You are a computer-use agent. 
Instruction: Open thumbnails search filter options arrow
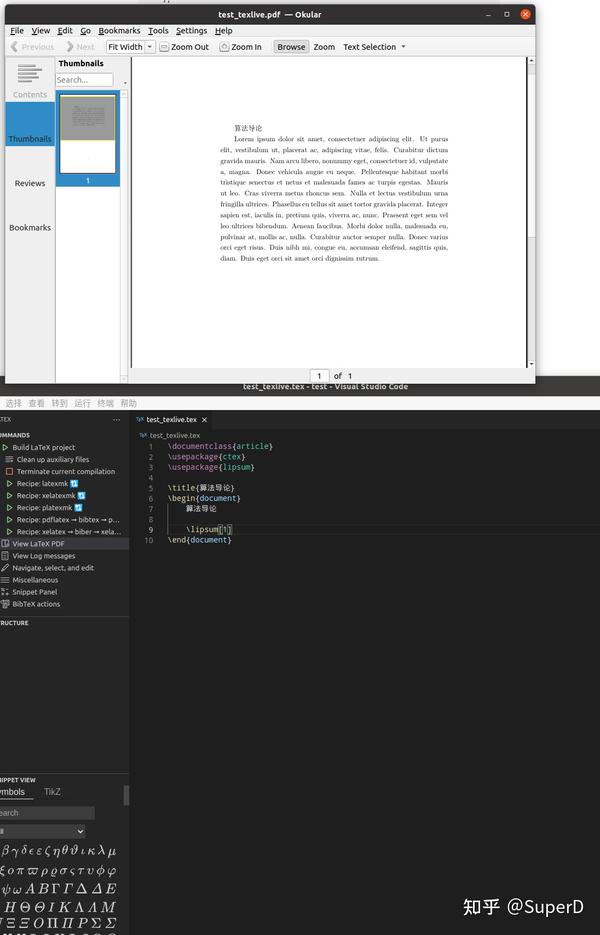tap(125, 83)
